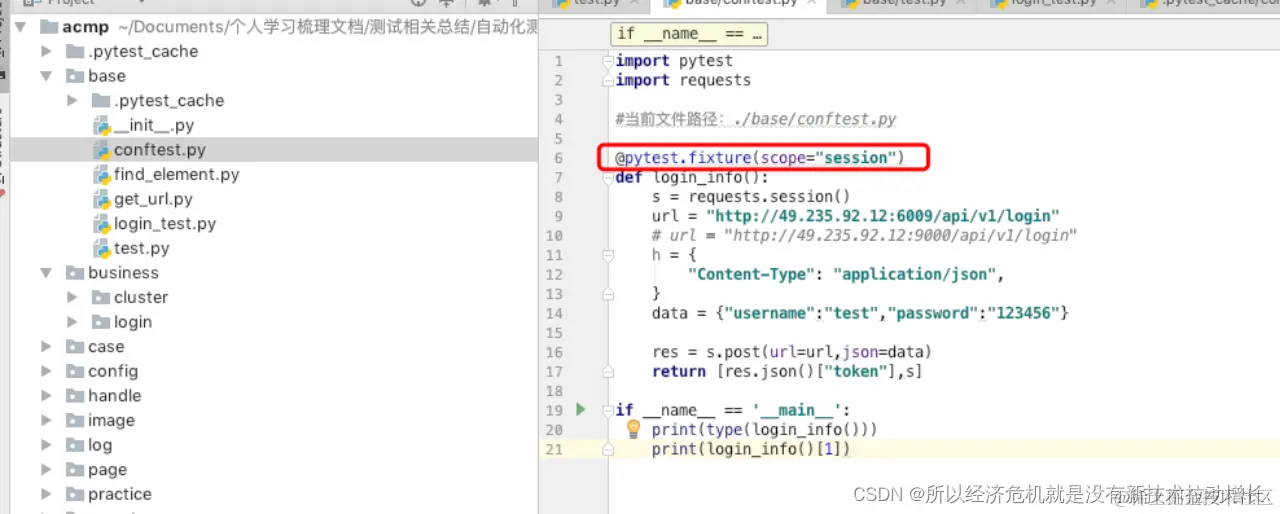Image resolution: width=1280 pixels, height=514 pixels.
Task: Click the find_element.py file icon
Action: (101, 174)
